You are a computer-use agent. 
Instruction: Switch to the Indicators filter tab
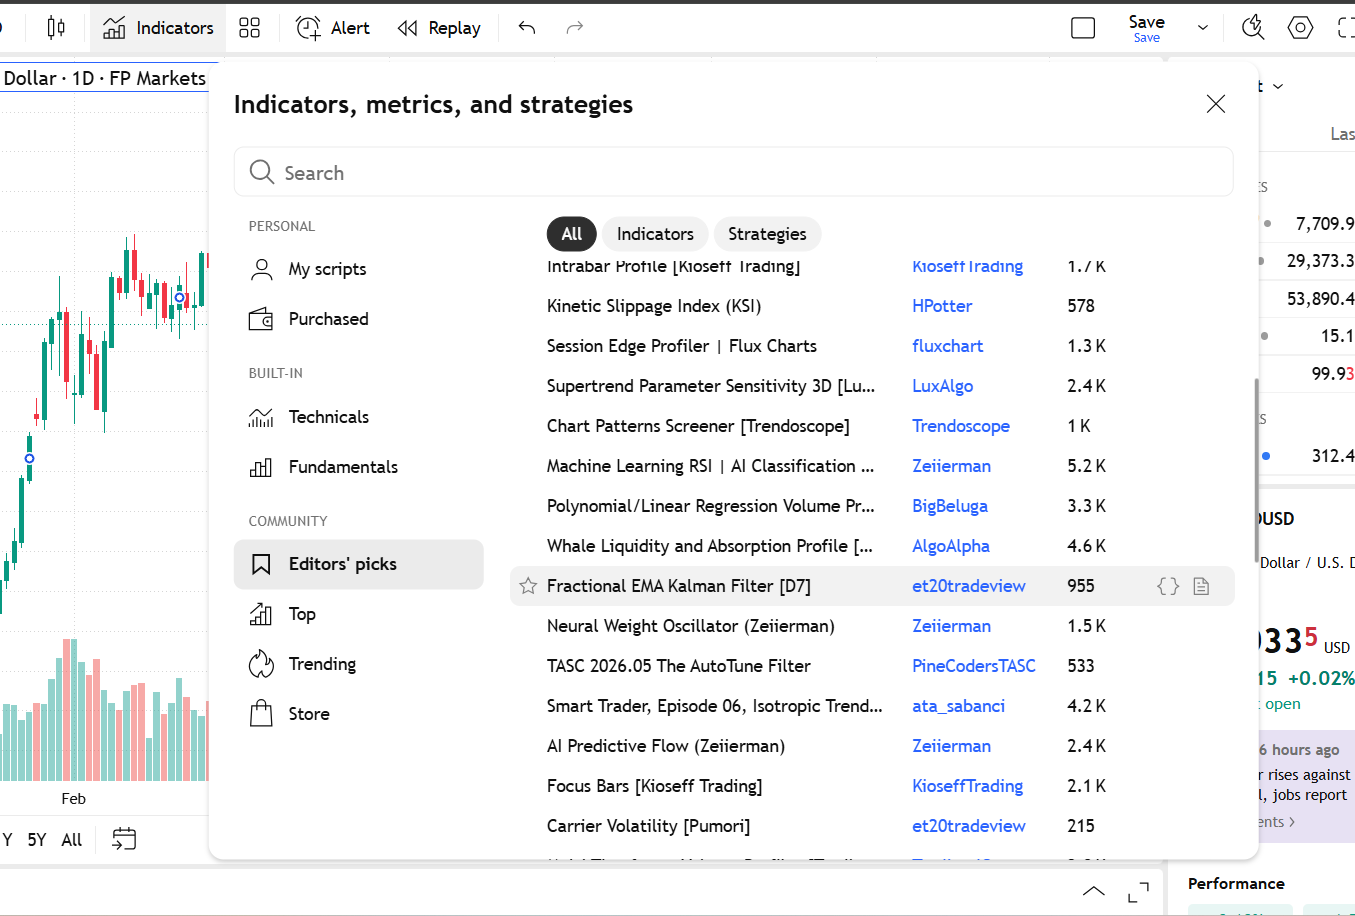pyautogui.click(x=655, y=234)
